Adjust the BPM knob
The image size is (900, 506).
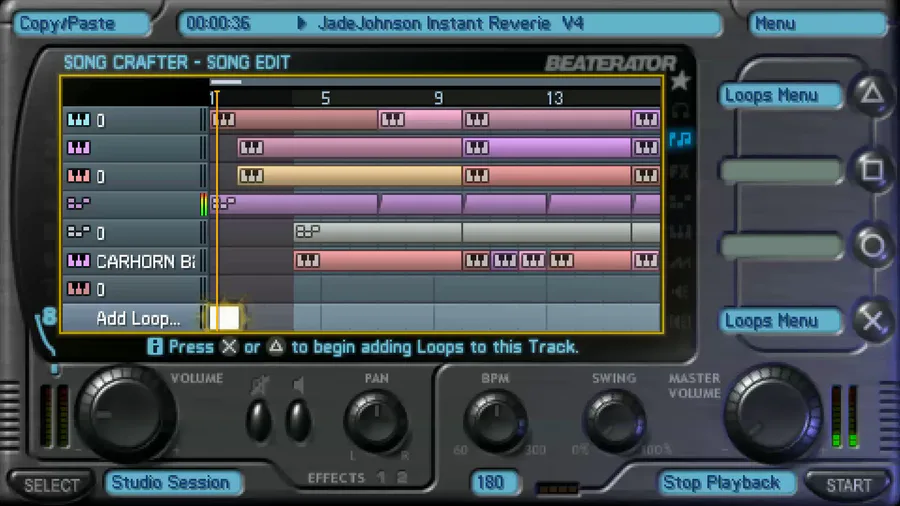pyautogui.click(x=495, y=422)
